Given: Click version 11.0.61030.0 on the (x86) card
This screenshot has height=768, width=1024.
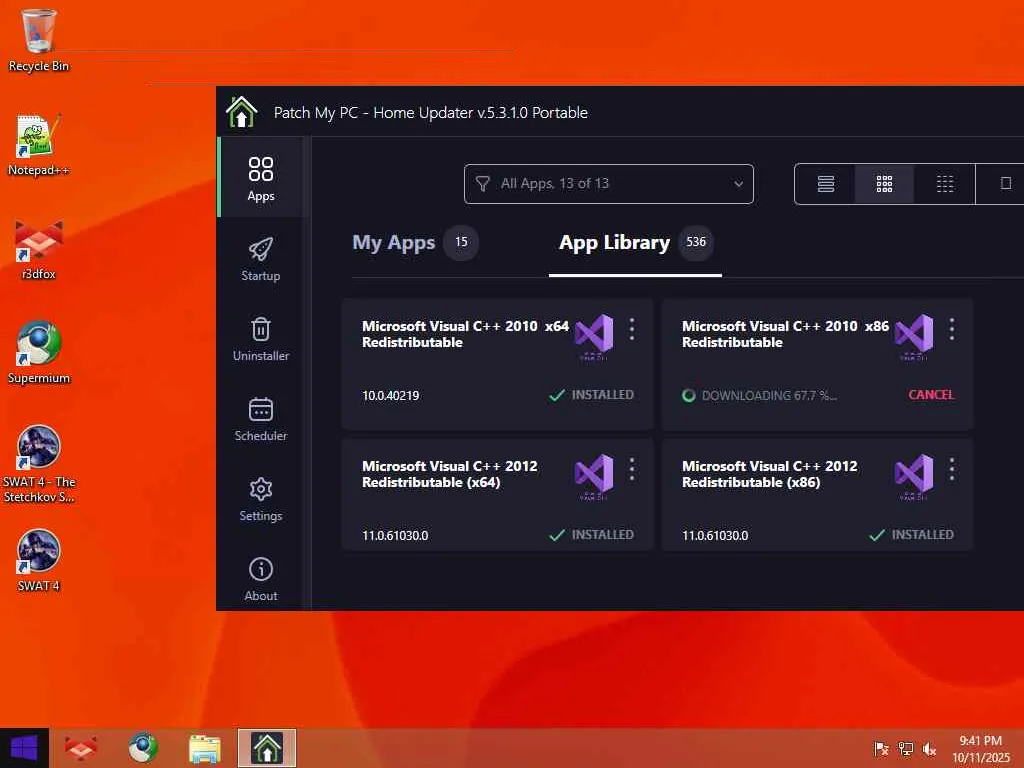Looking at the screenshot, I should pyautogui.click(x=715, y=536).
